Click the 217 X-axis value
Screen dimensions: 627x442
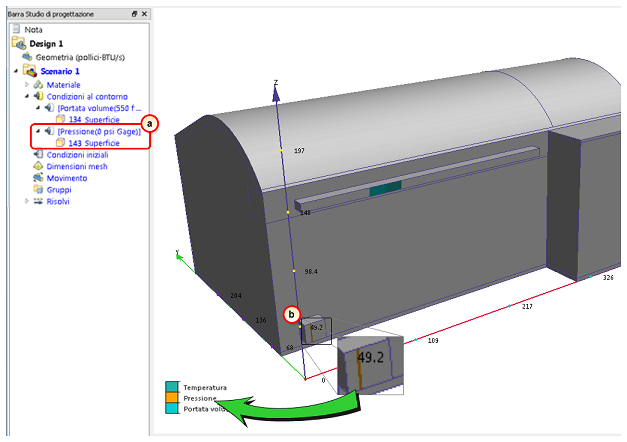(527, 306)
